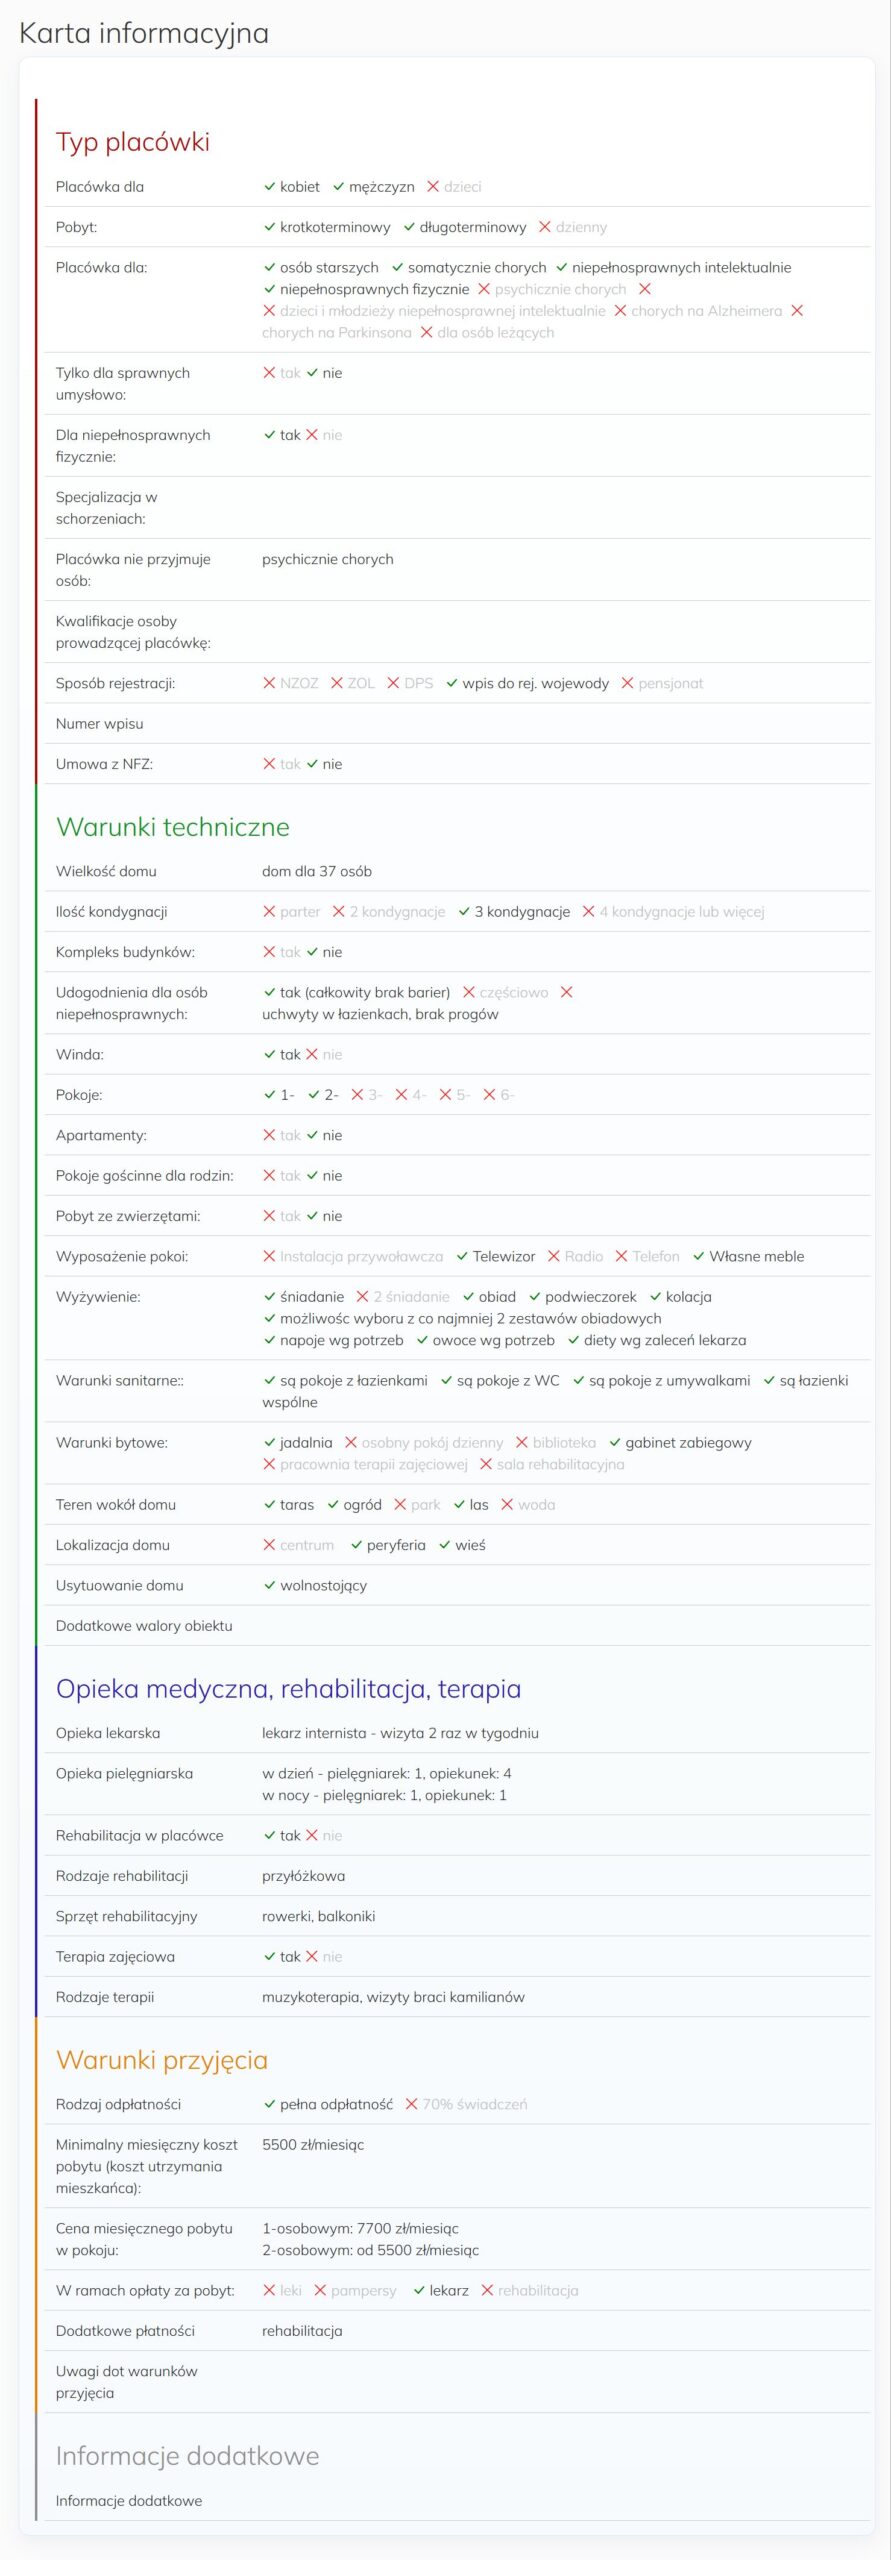
Task: Click the checkmark by "wpis do rej. wojewody"
Action: 452,683
